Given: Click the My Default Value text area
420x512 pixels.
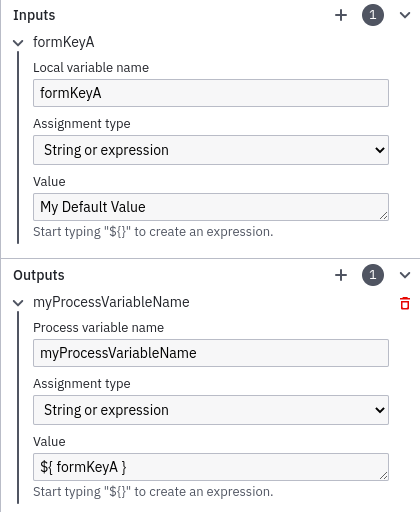Looking at the screenshot, I should [x=211, y=207].
